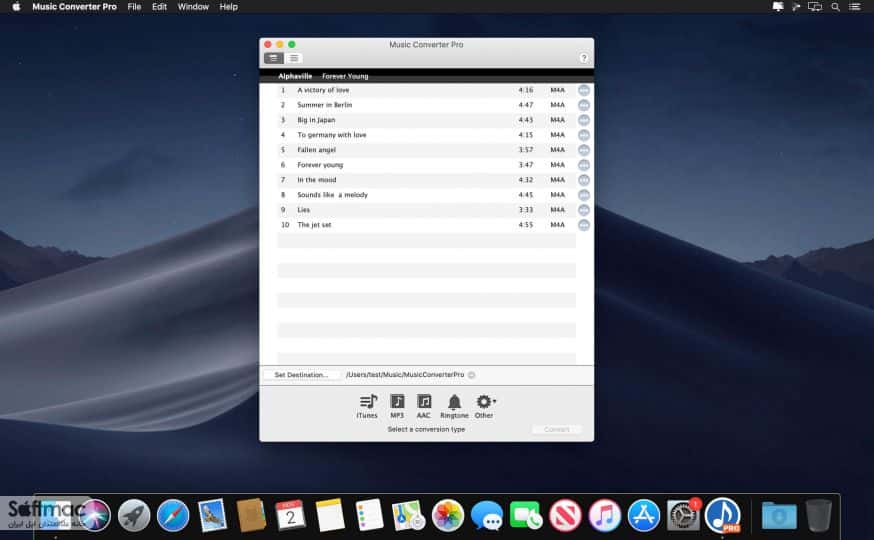
Task: Switch to plain list view
Action: click(294, 58)
